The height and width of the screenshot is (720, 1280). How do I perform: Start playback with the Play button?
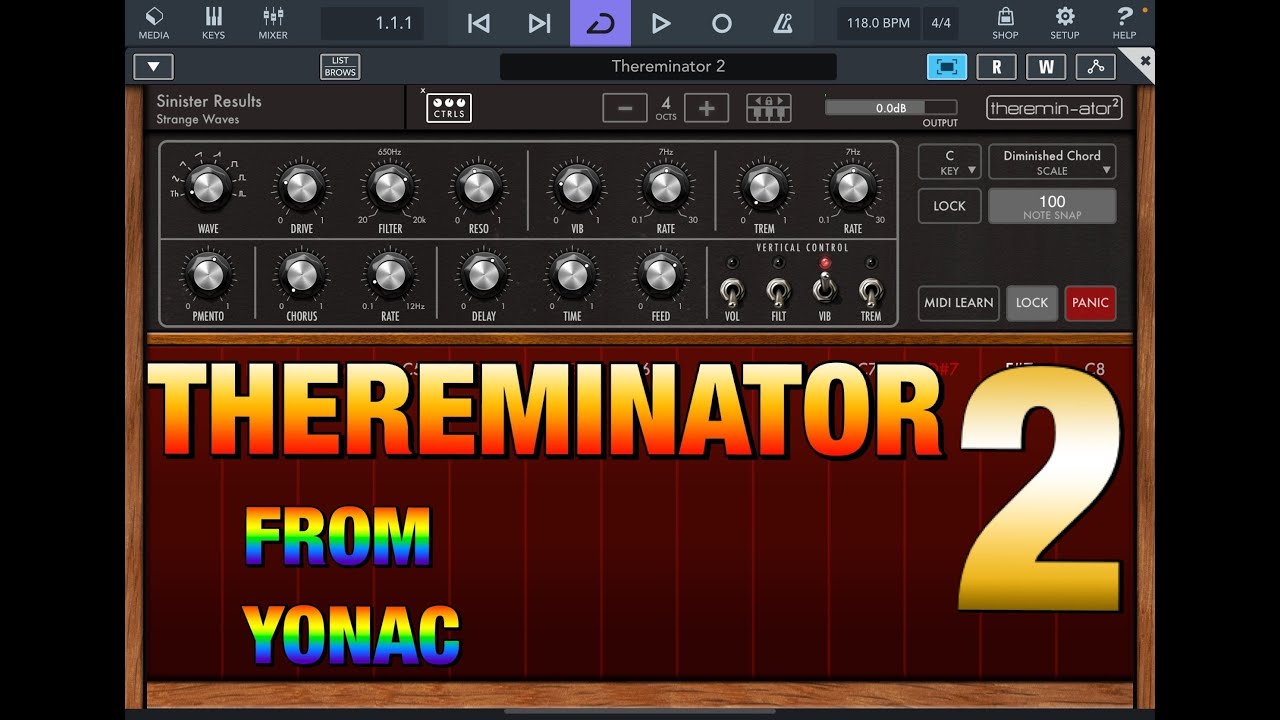click(660, 23)
